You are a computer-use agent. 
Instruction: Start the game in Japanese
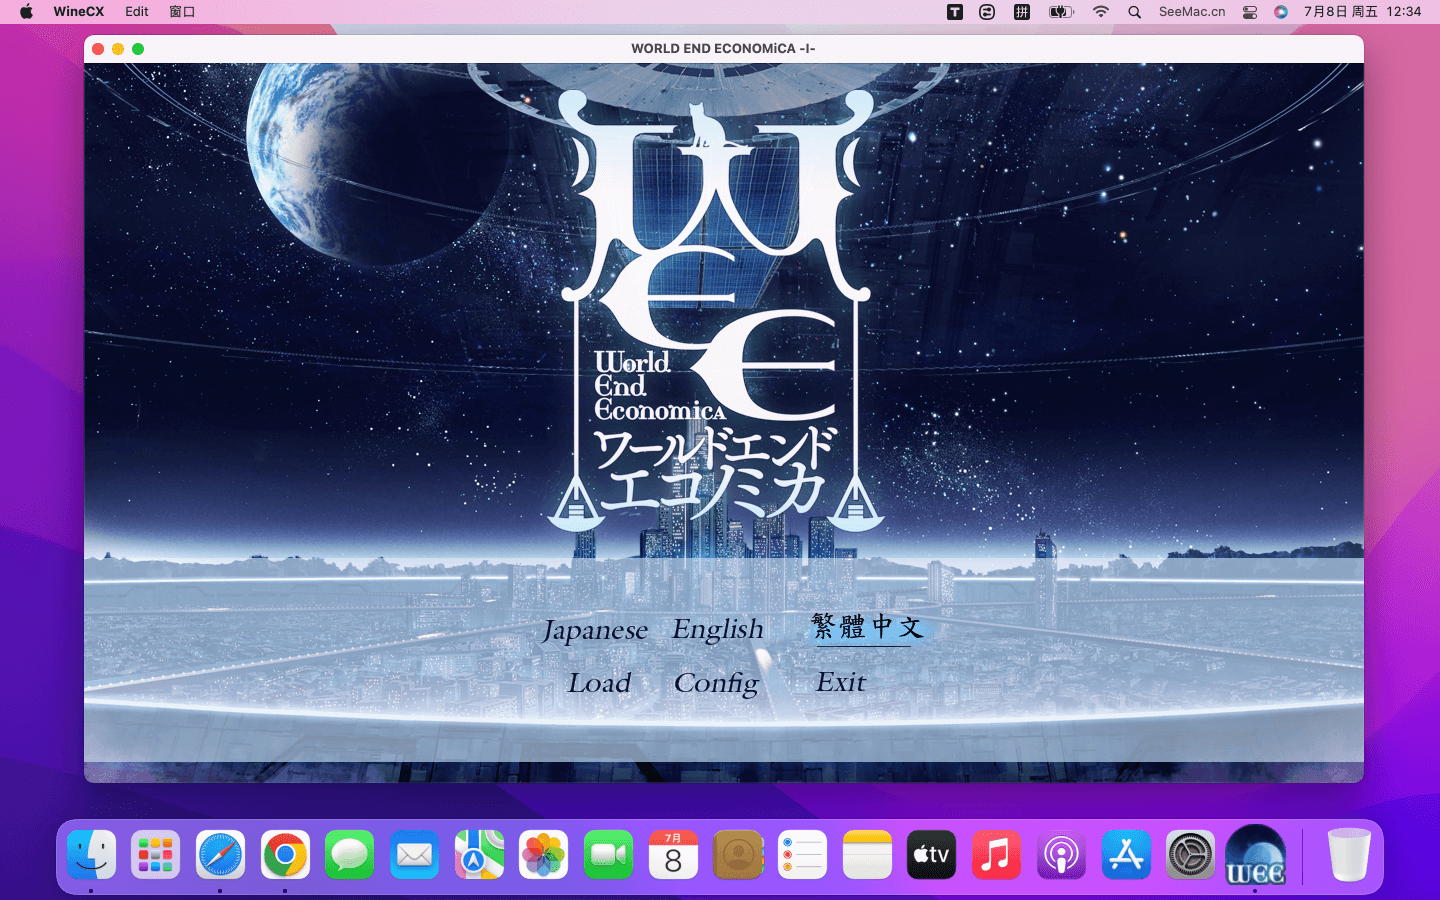point(595,630)
